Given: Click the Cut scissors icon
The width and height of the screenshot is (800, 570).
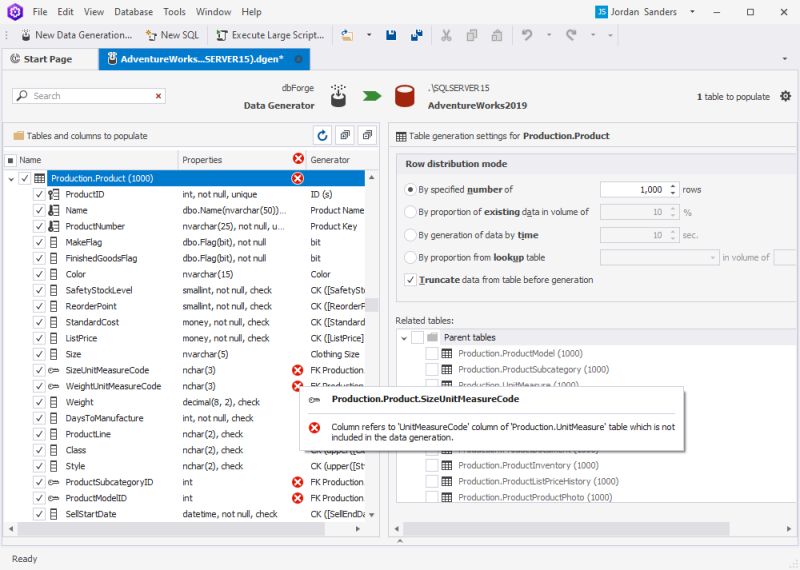Looking at the screenshot, I should point(446,35).
